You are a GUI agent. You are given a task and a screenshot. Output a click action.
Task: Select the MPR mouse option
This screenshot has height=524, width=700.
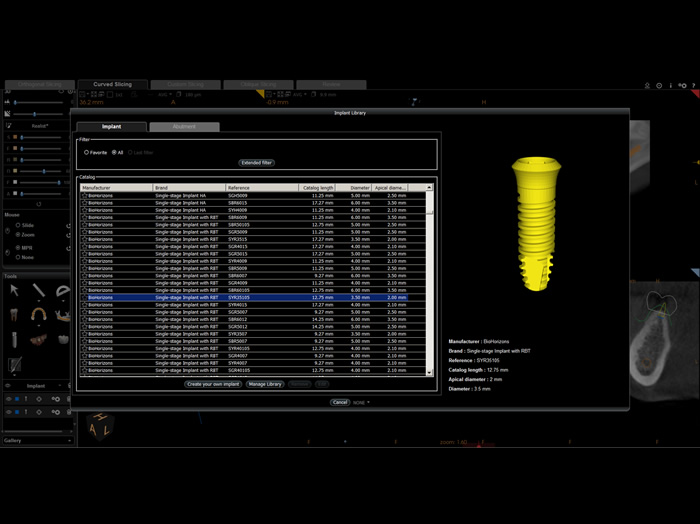[18, 248]
